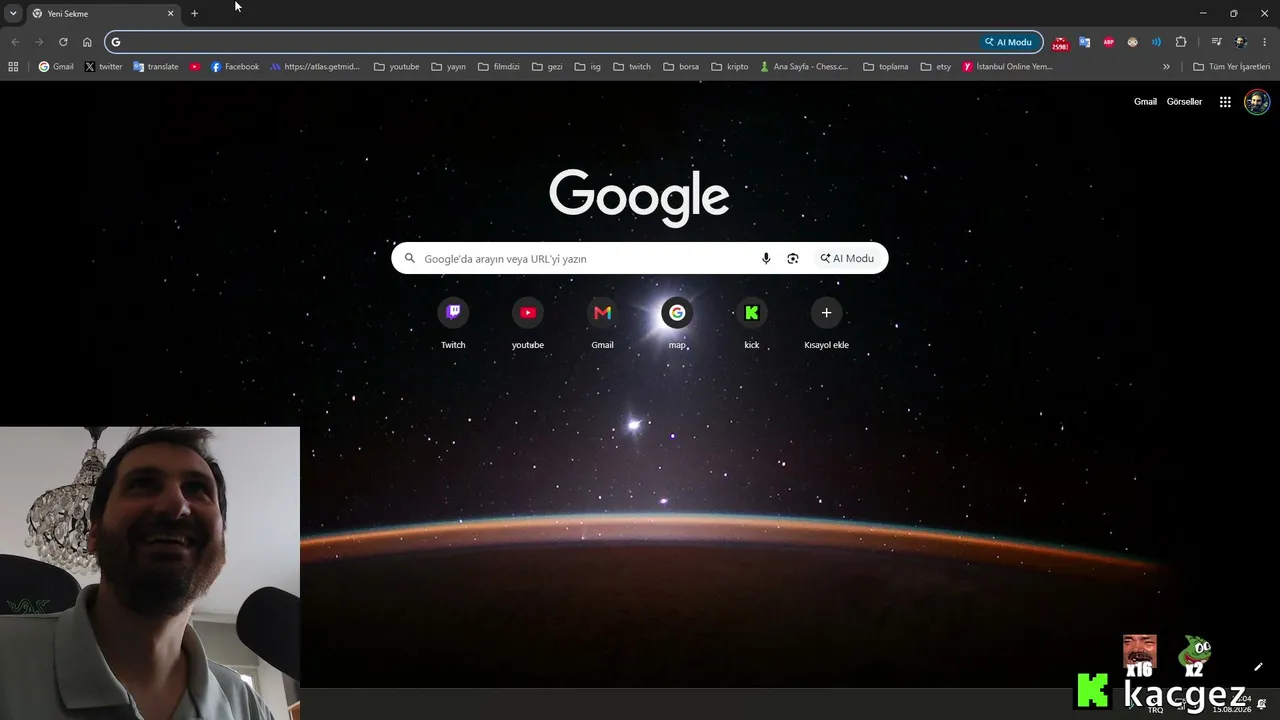Click the round face extension icon

pos(1132,42)
